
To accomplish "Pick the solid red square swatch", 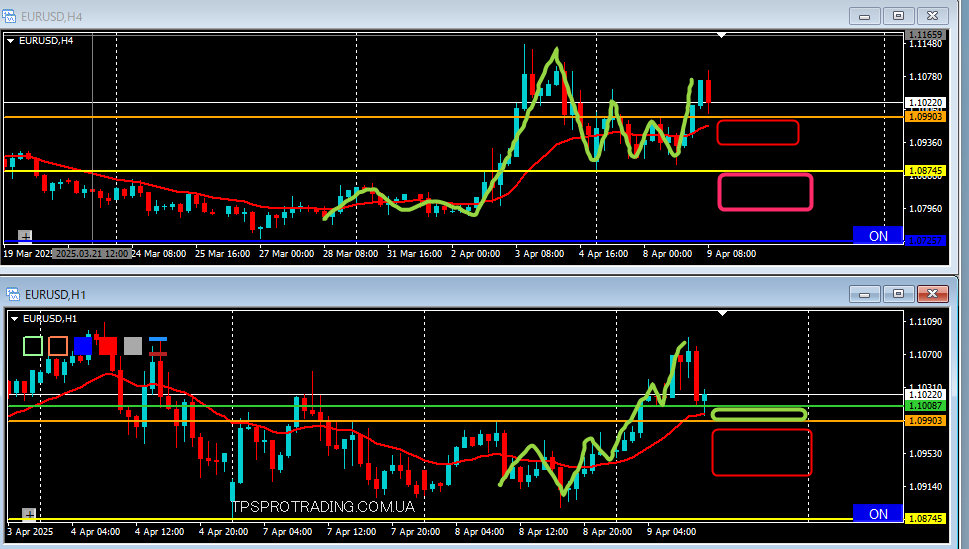I will (108, 346).
